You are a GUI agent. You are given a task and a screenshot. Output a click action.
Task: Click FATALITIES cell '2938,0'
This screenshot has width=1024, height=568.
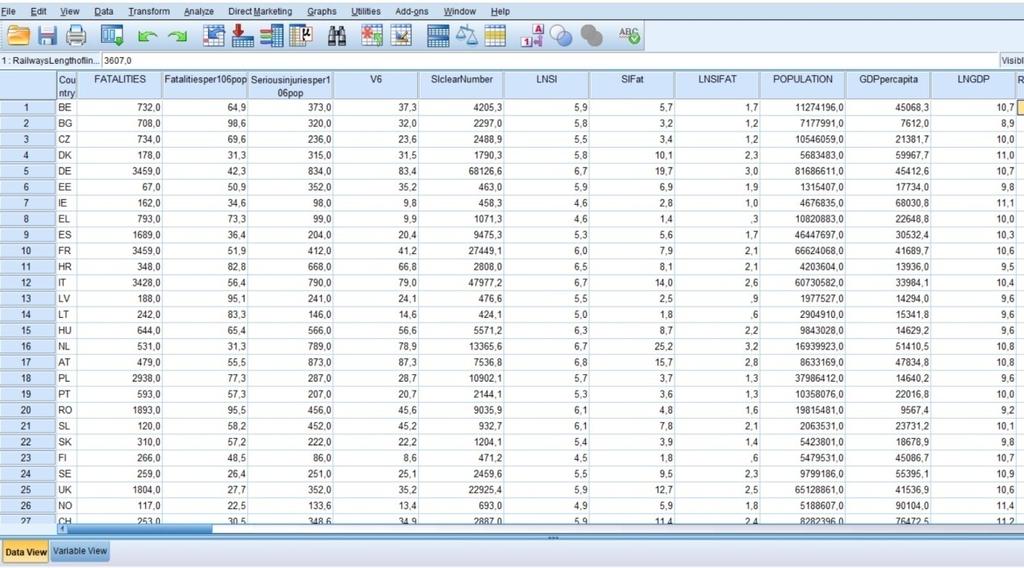coord(120,378)
